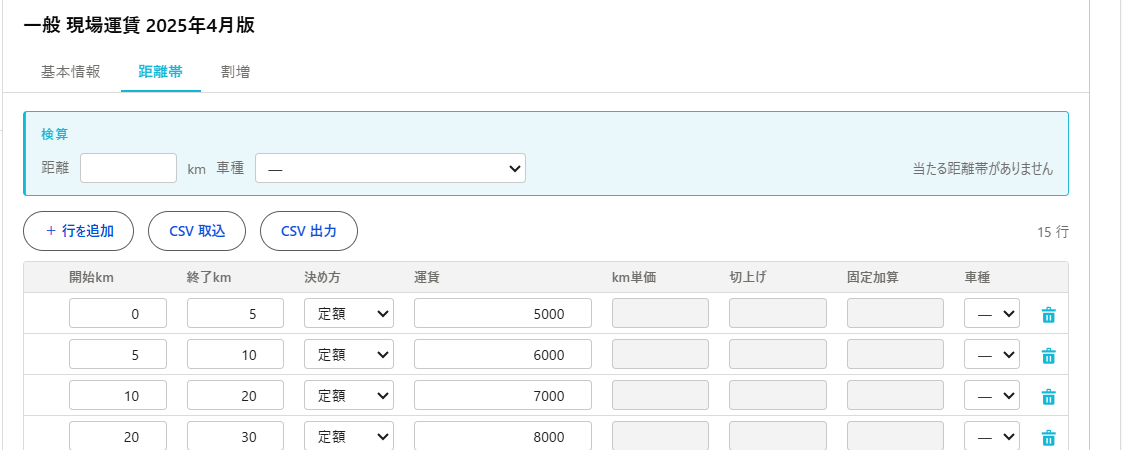Click the 運賃 field showing 7000

[503, 395]
